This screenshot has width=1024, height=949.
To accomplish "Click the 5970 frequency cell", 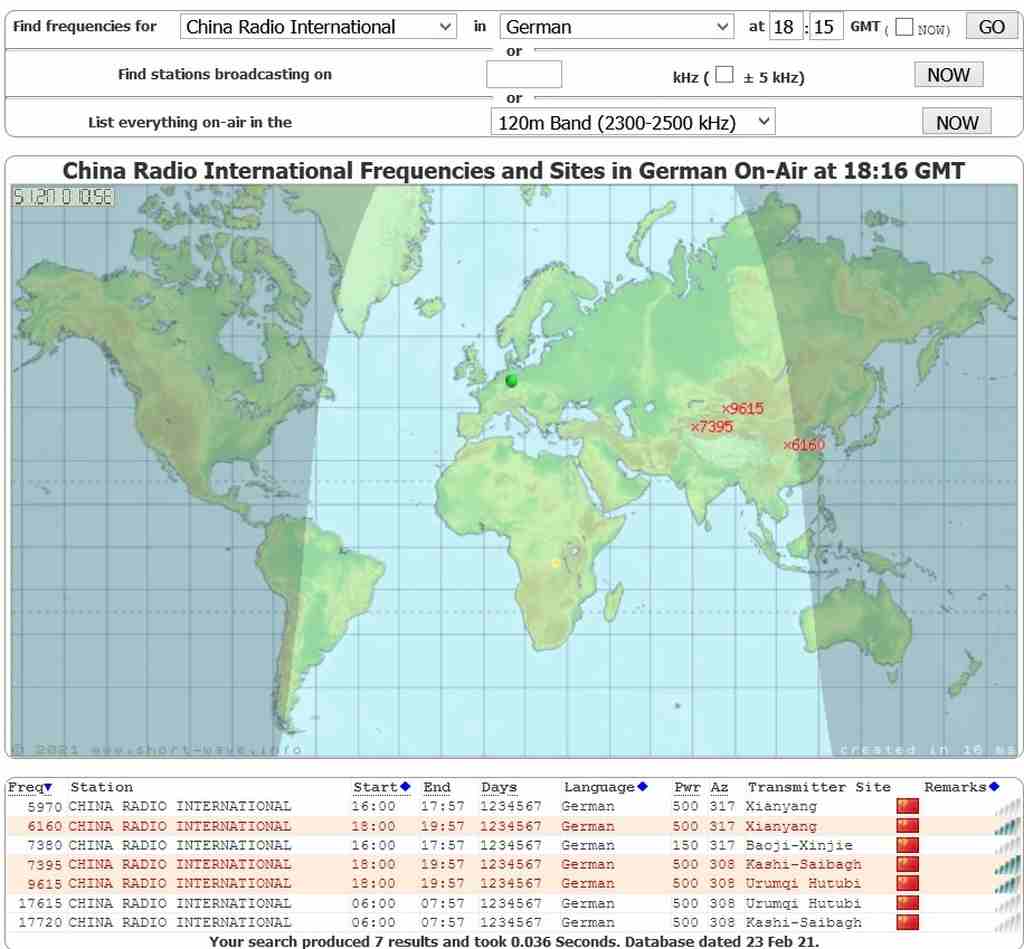I will click(45, 807).
